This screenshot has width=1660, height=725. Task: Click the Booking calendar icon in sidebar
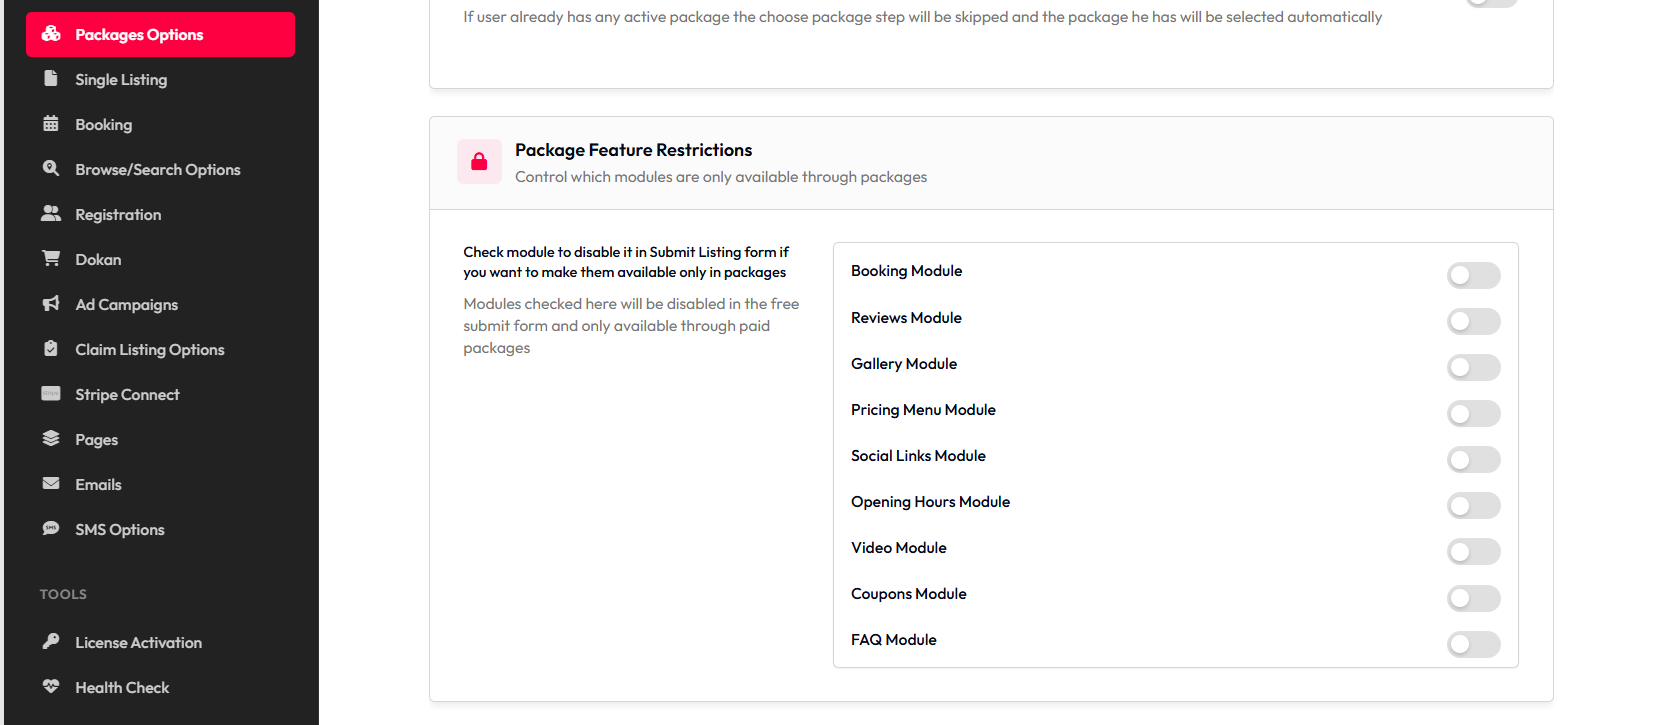(x=51, y=123)
